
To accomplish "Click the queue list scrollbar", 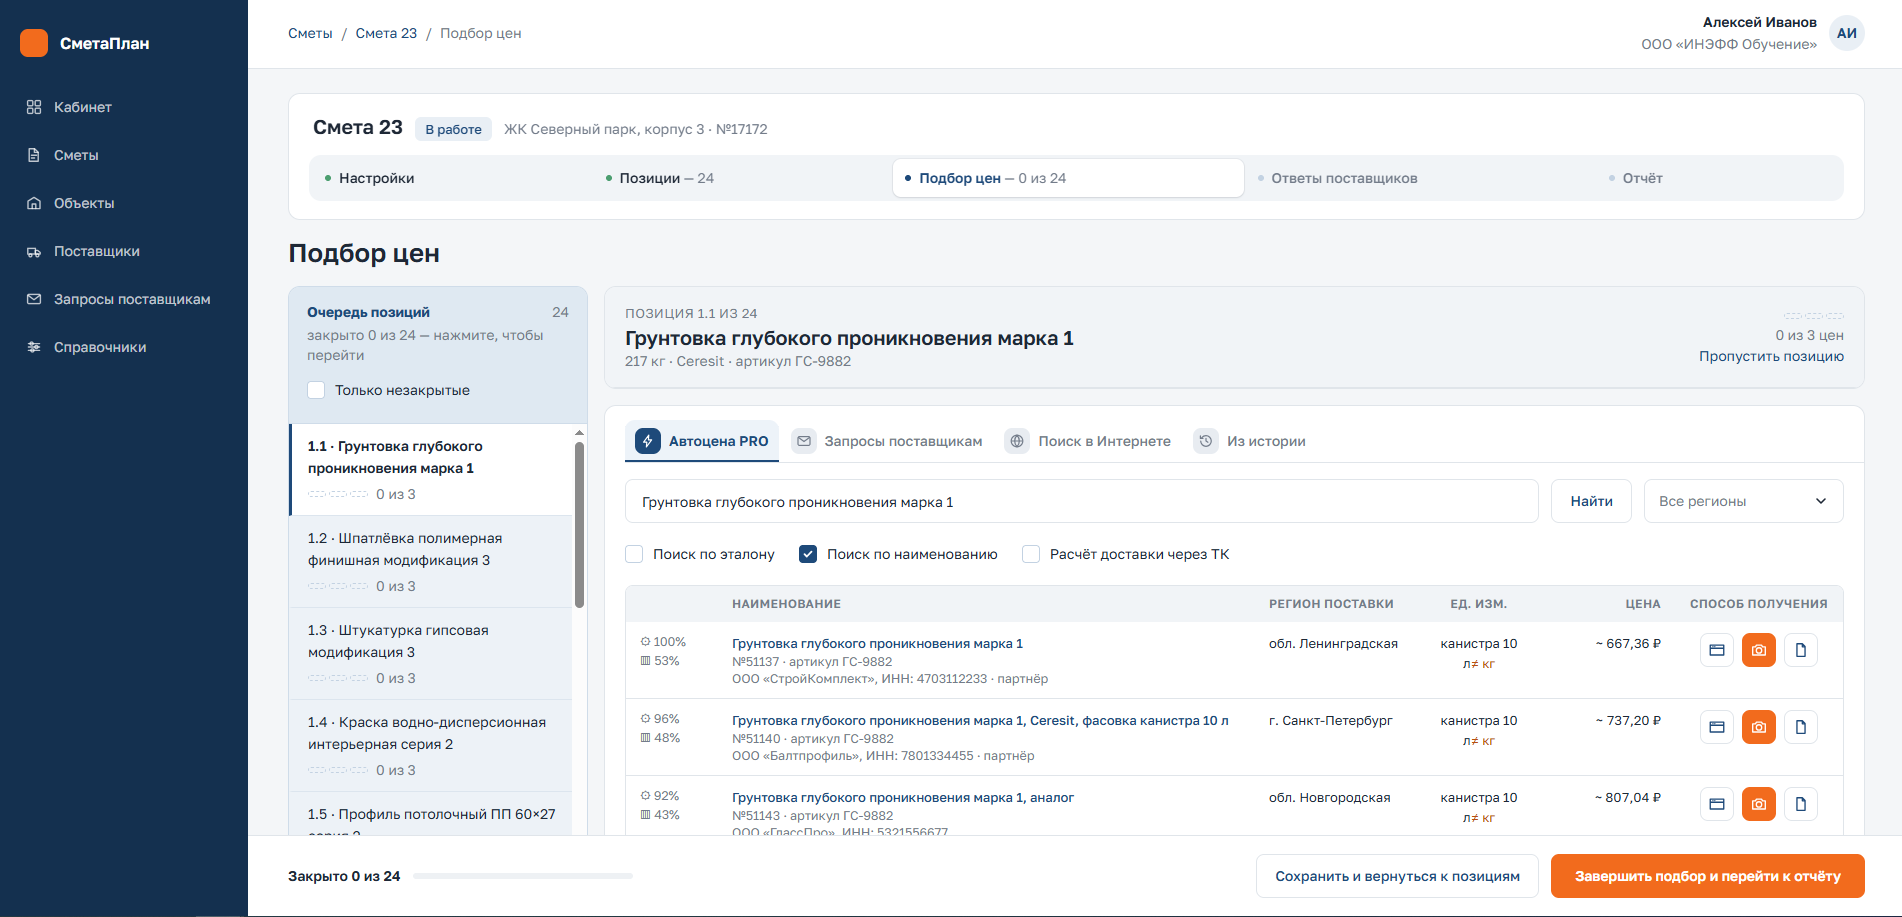I will (x=579, y=524).
